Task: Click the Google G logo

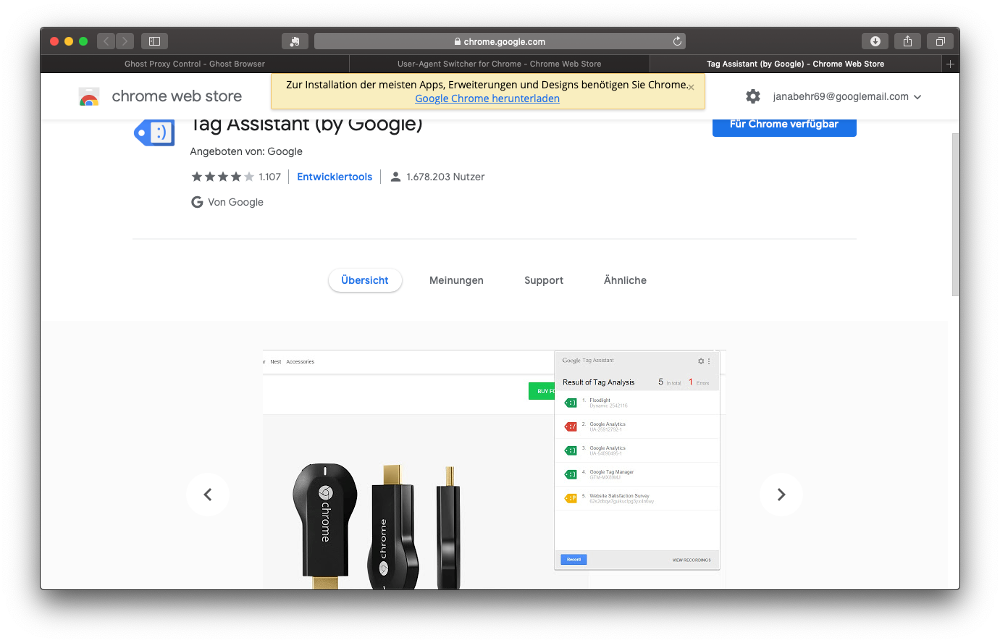Action: pos(197,202)
